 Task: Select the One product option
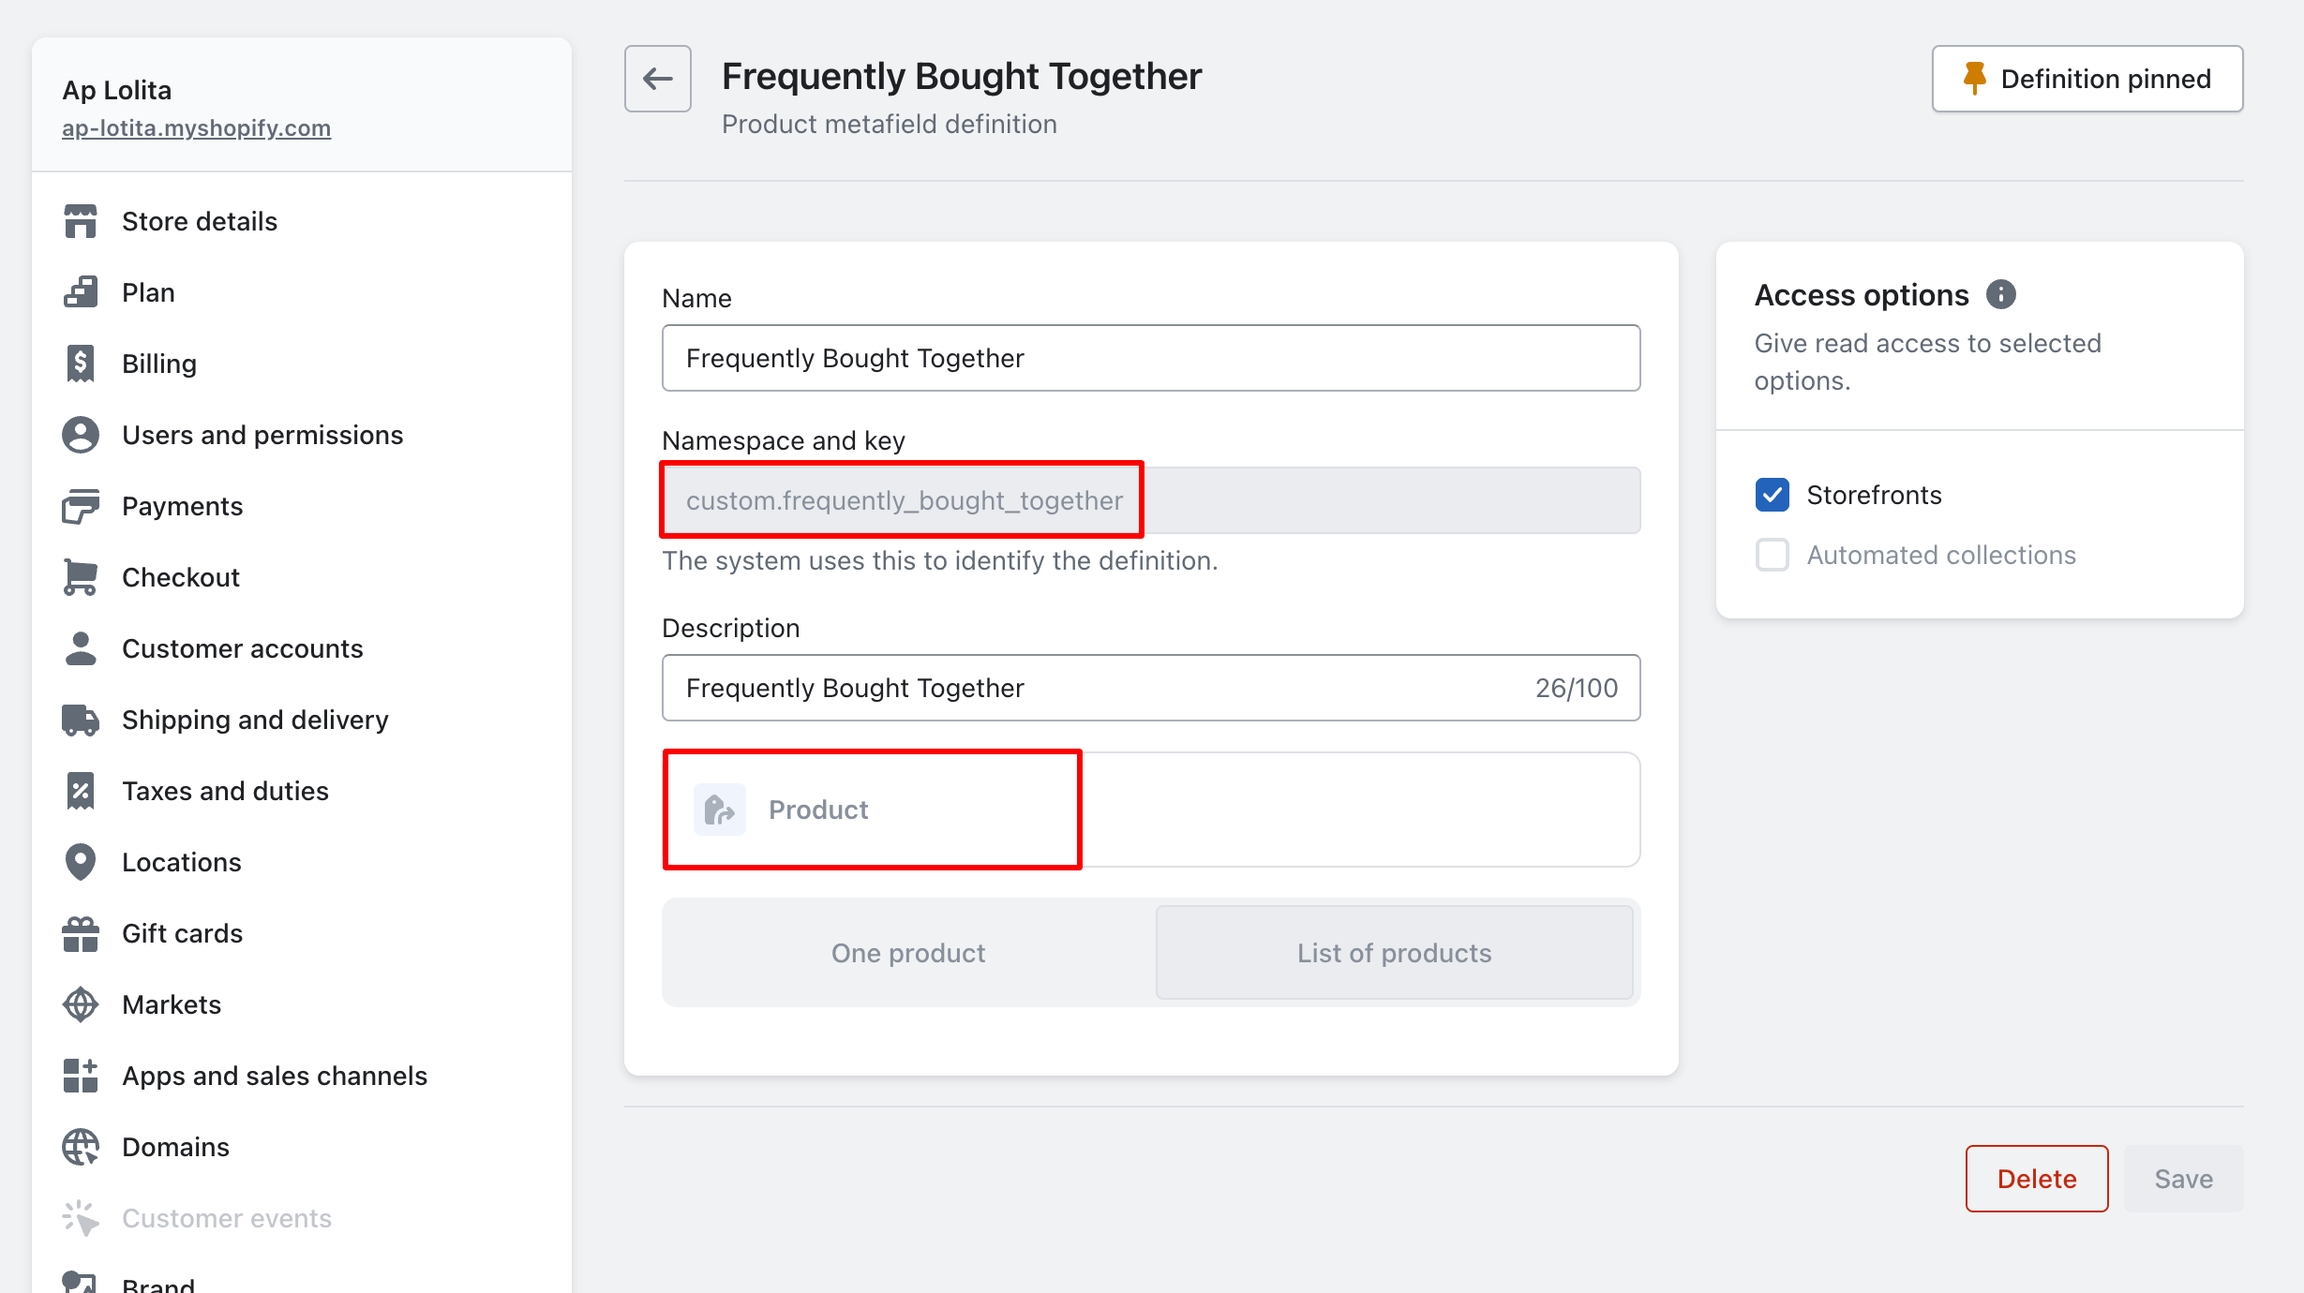point(908,953)
